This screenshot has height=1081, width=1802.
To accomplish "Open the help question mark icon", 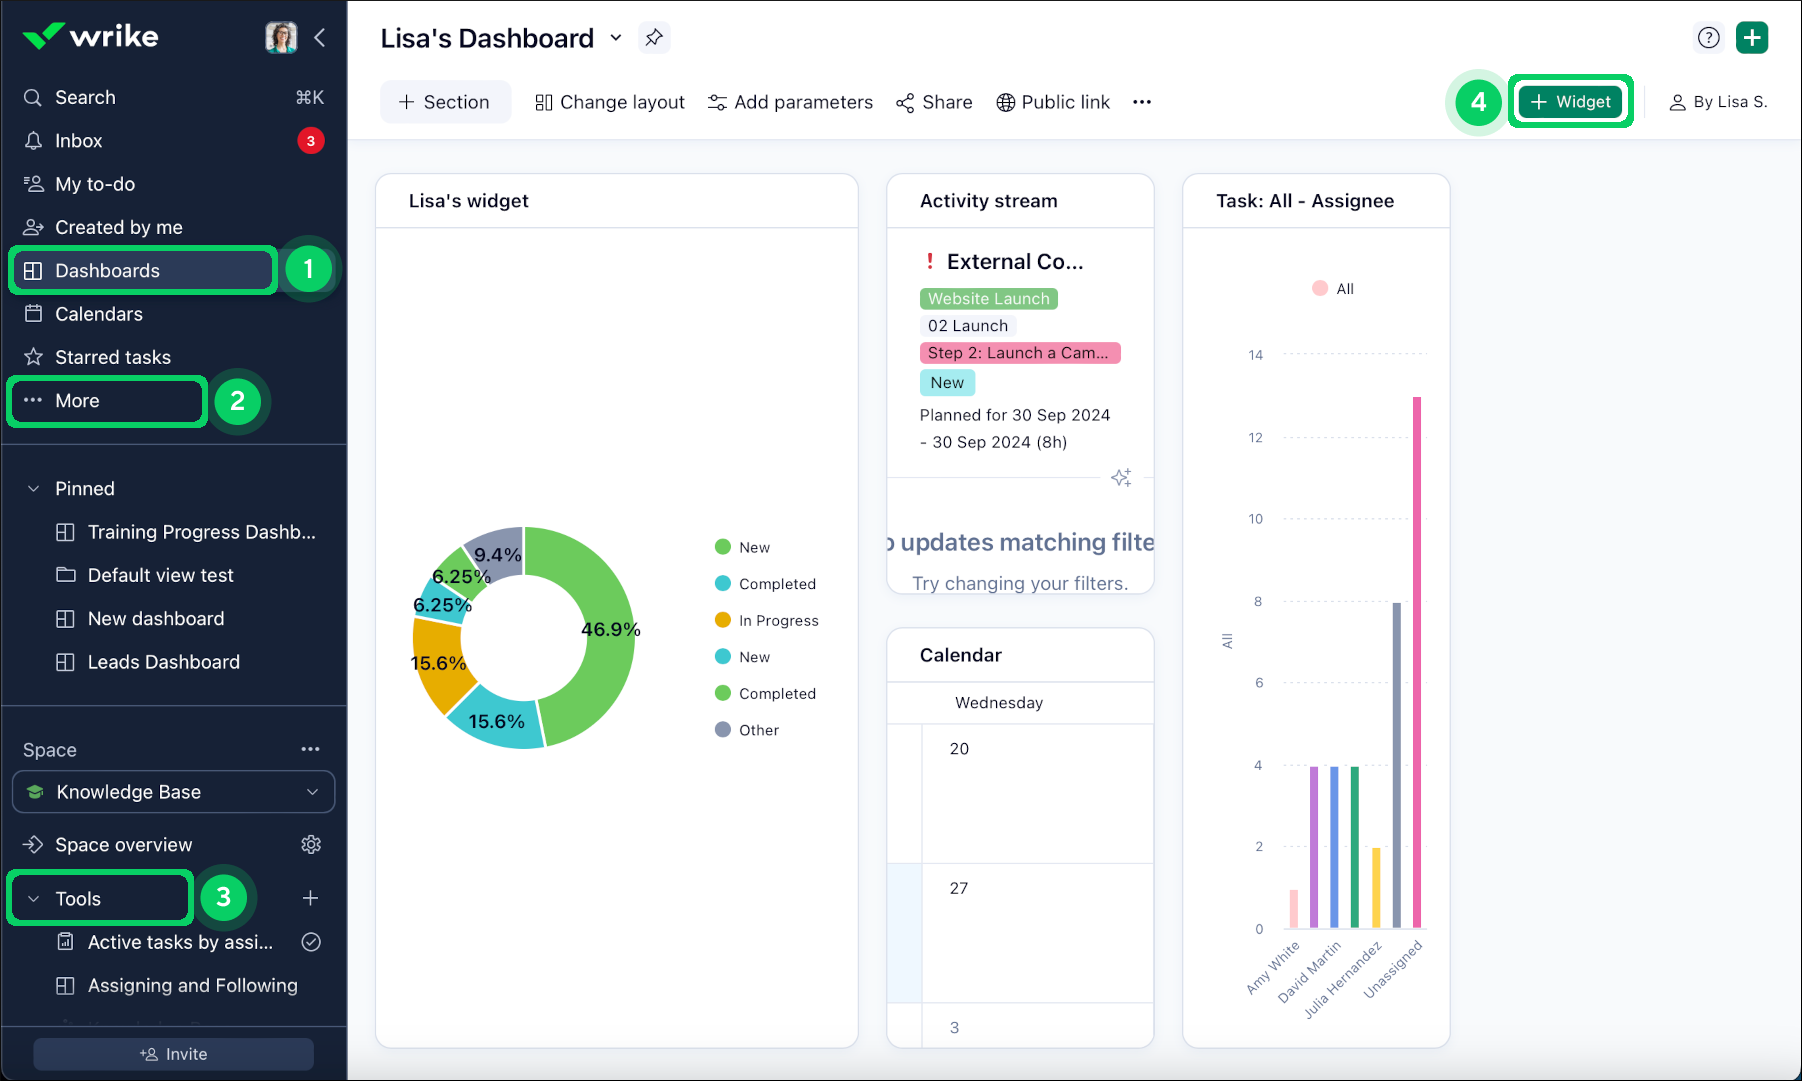I will 1709,38.
